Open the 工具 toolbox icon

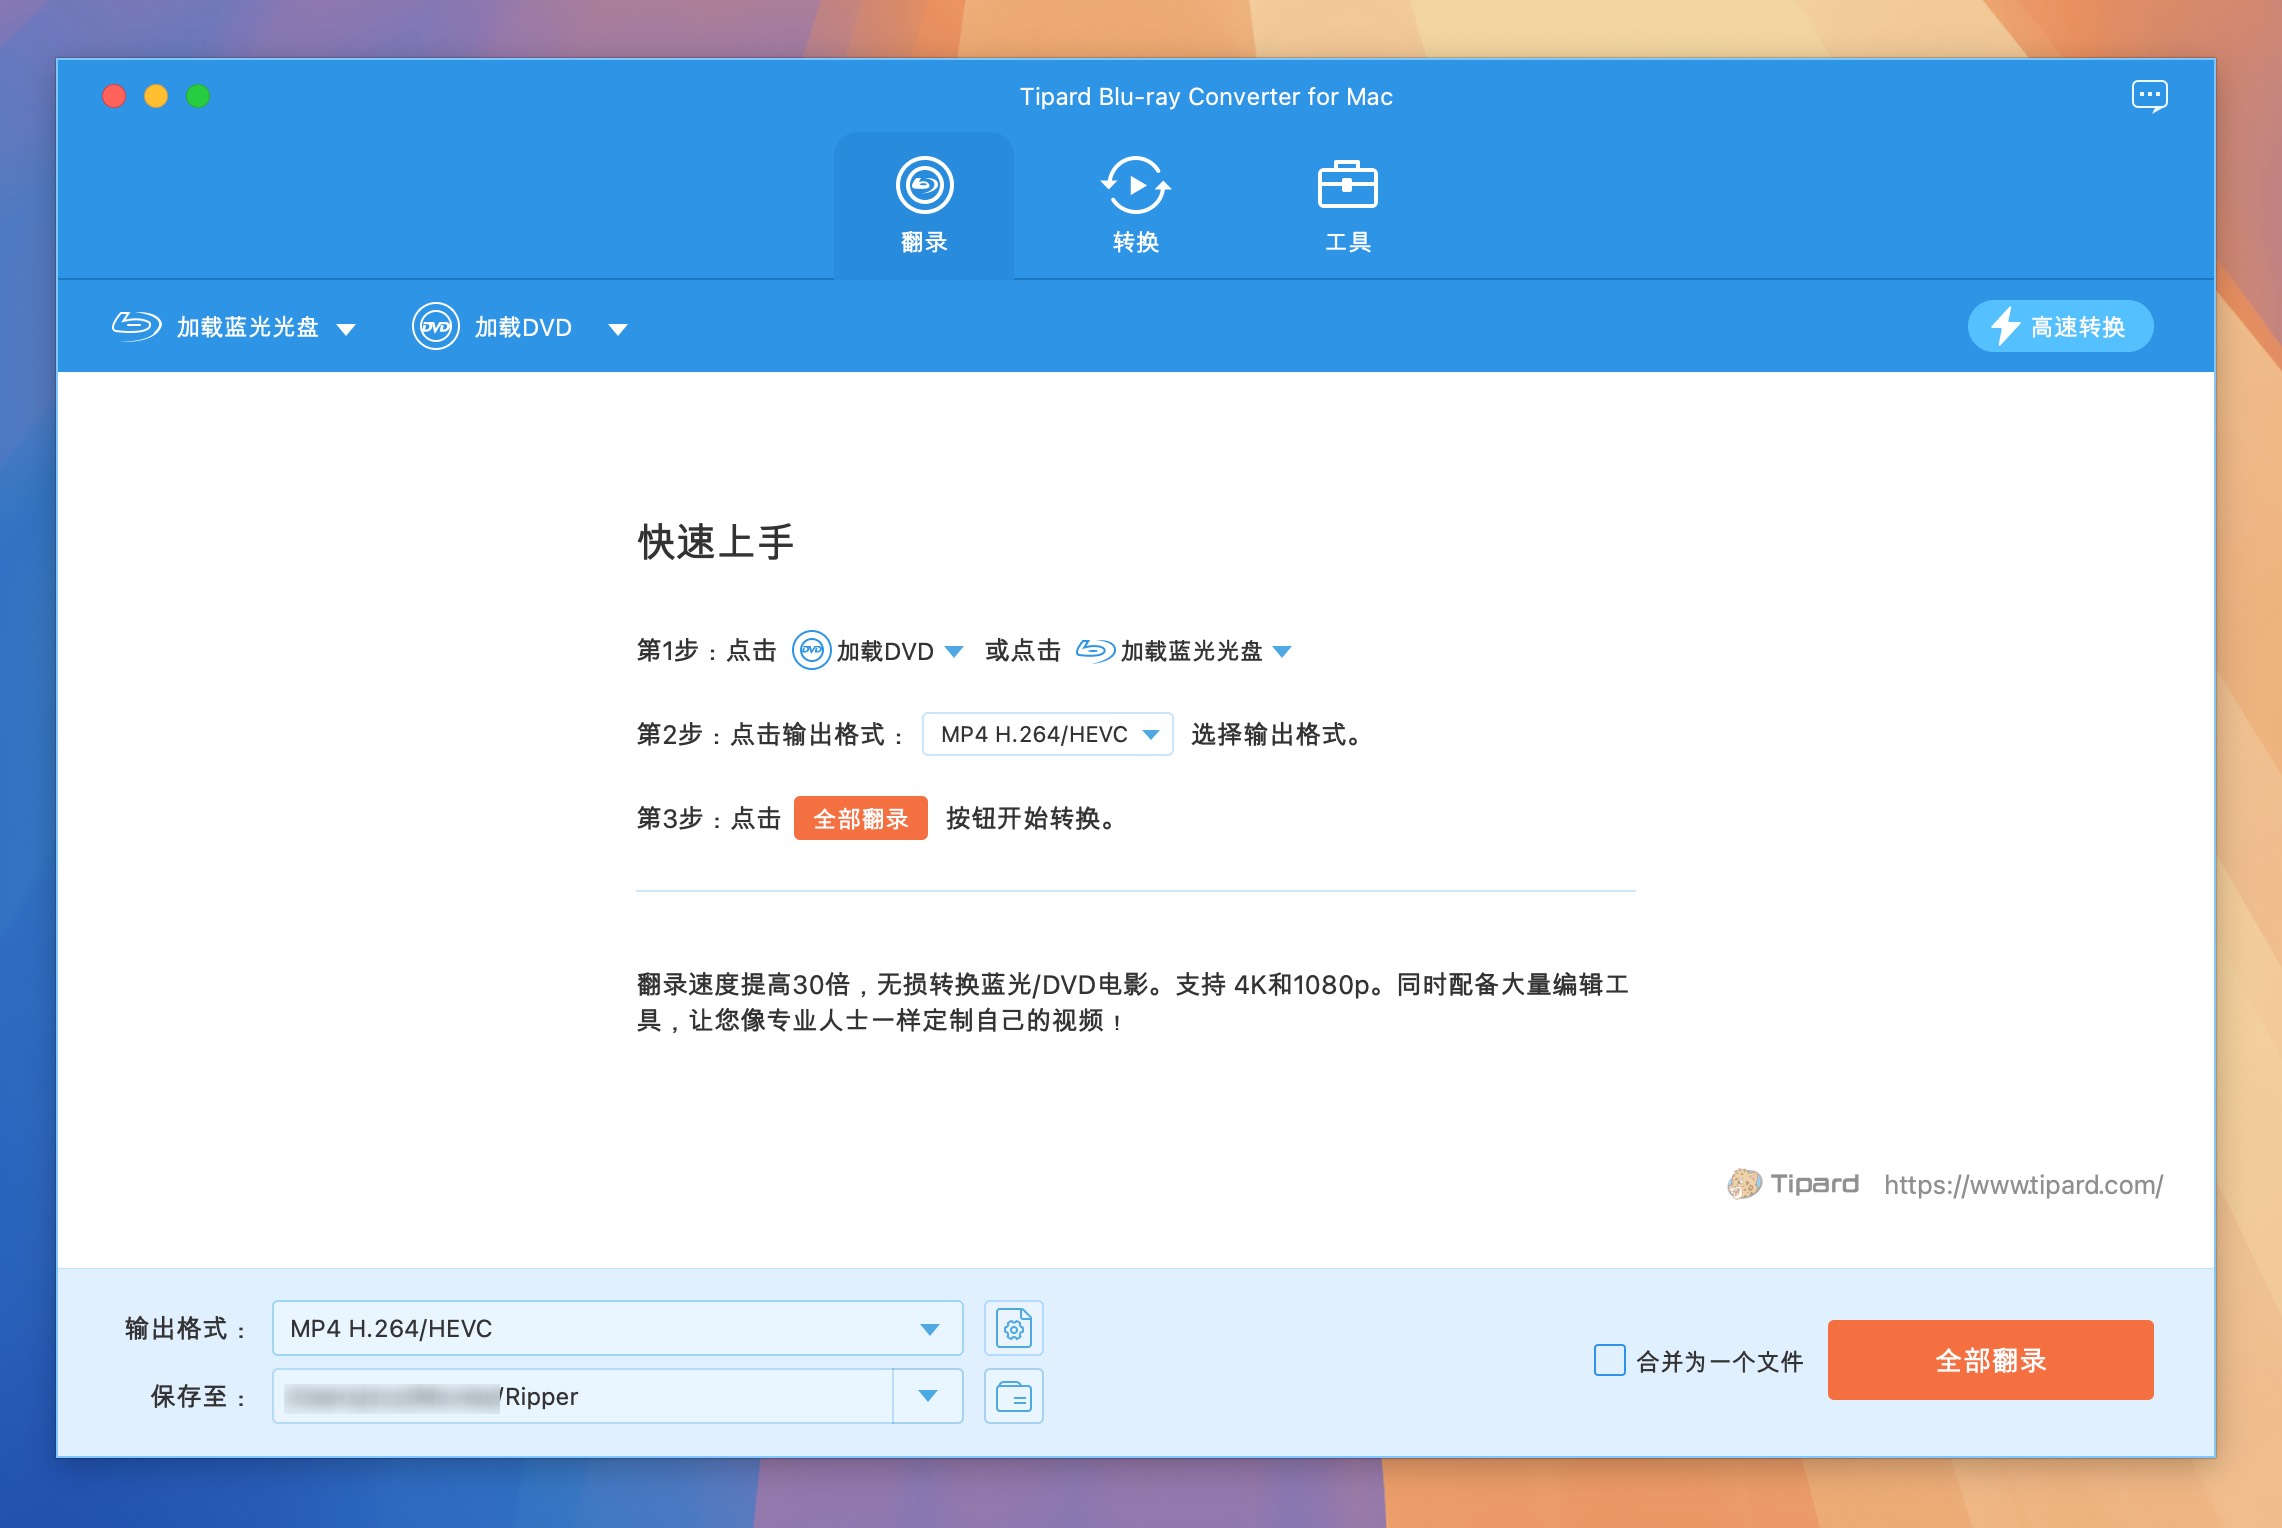point(1347,186)
